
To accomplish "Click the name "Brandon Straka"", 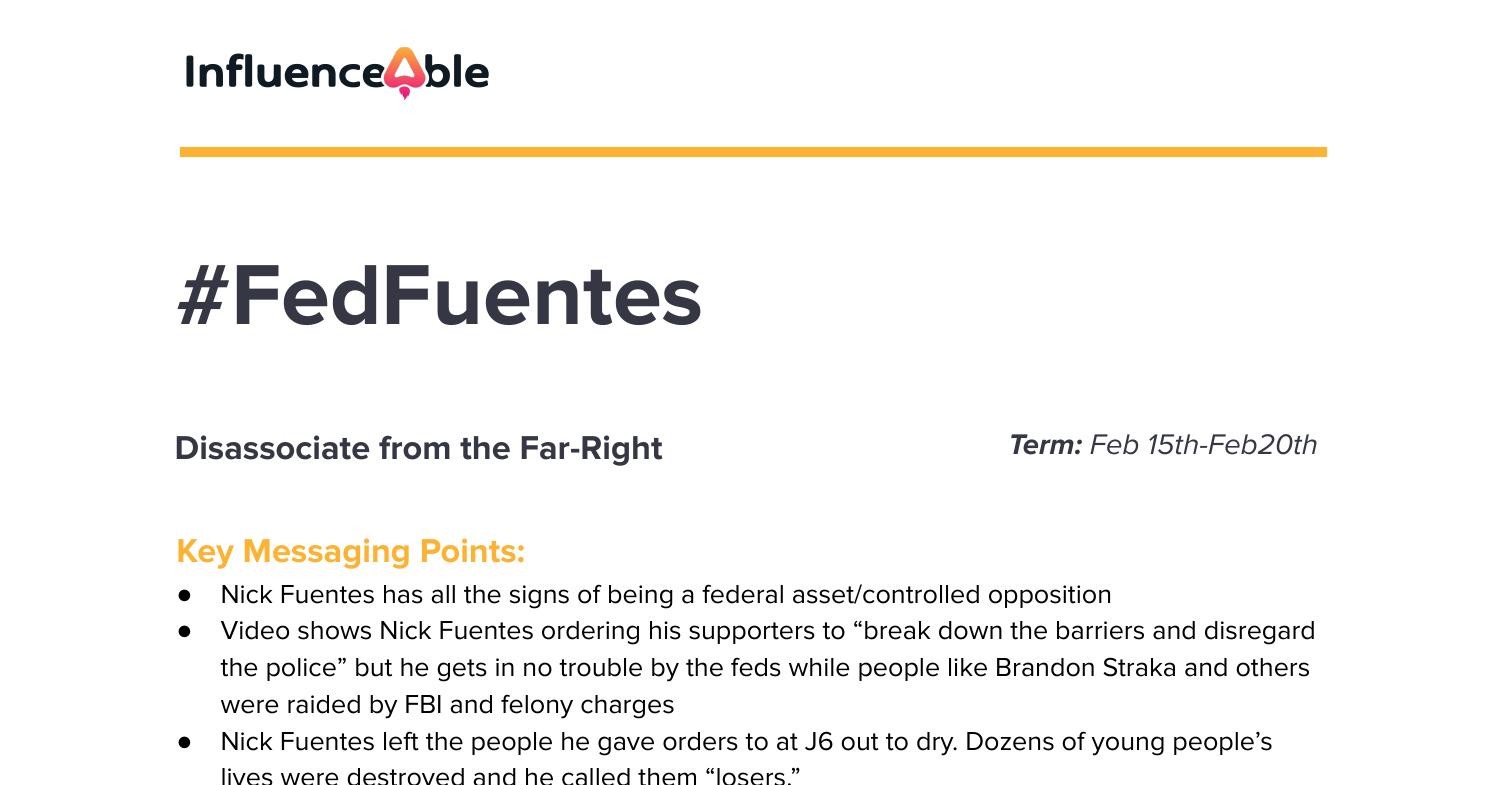I will tap(1085, 668).
